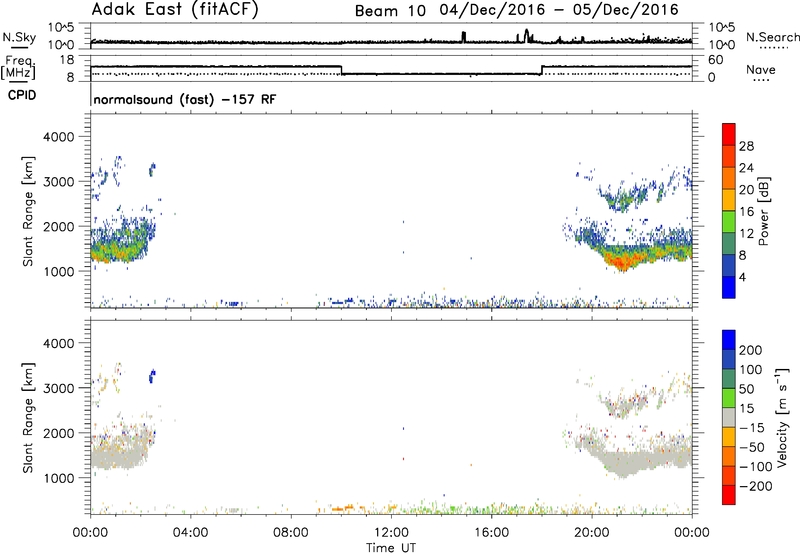Click the 'N.Search' label
Image resolution: width=800 pixels, height=554 pixels.
pyautogui.click(x=773, y=37)
